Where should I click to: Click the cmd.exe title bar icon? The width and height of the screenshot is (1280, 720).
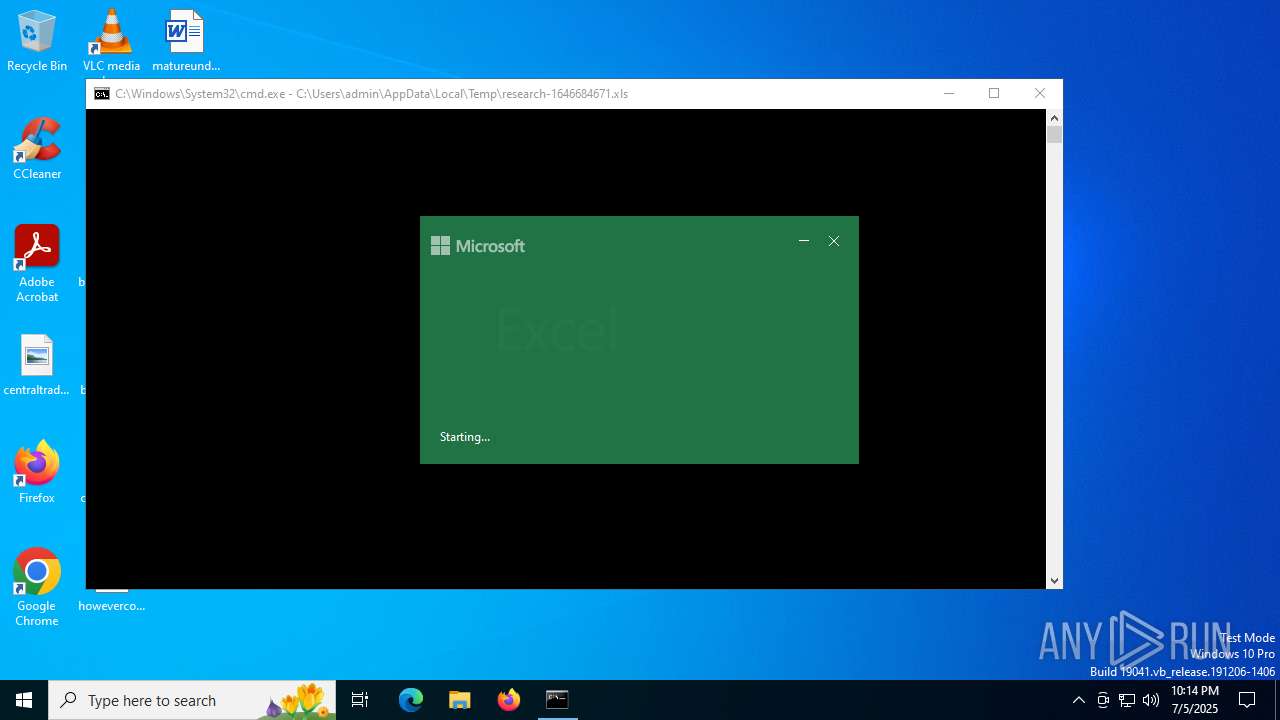[x=102, y=94]
